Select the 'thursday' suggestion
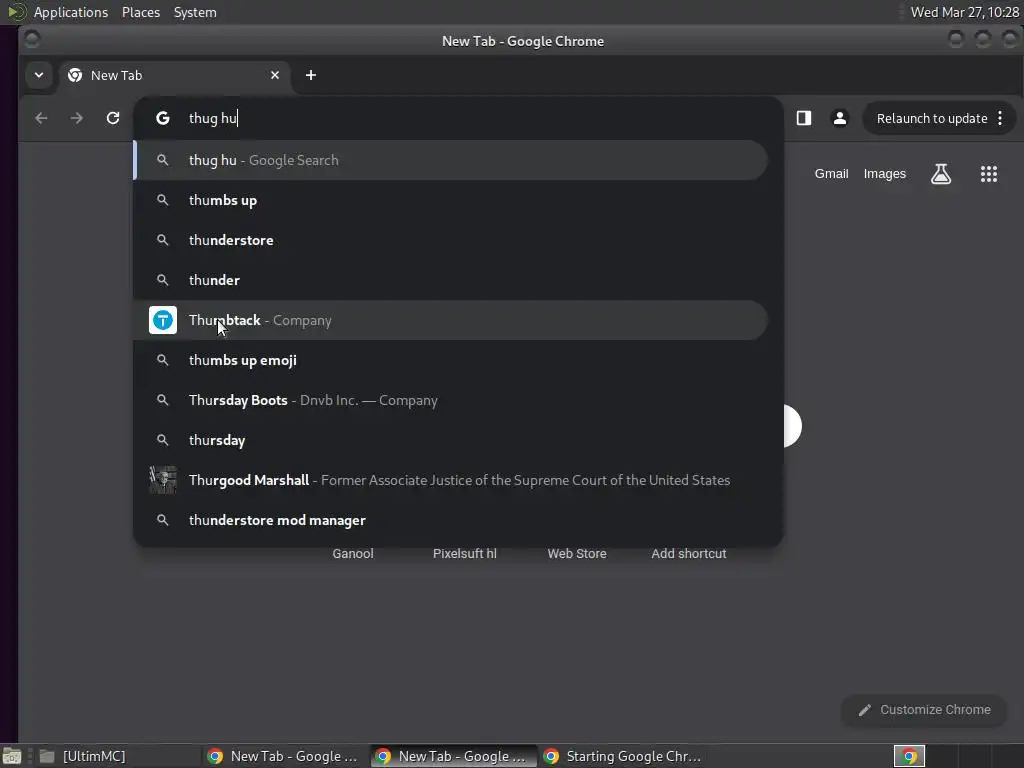1024x768 pixels. click(x=451, y=440)
